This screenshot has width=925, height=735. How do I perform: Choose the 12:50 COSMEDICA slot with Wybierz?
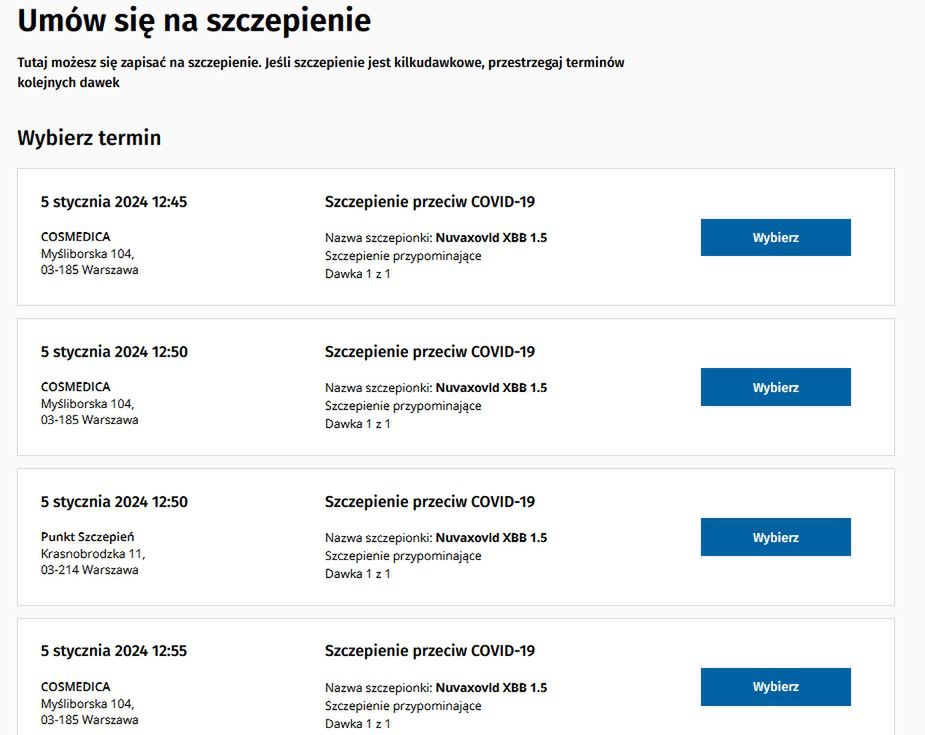click(775, 387)
